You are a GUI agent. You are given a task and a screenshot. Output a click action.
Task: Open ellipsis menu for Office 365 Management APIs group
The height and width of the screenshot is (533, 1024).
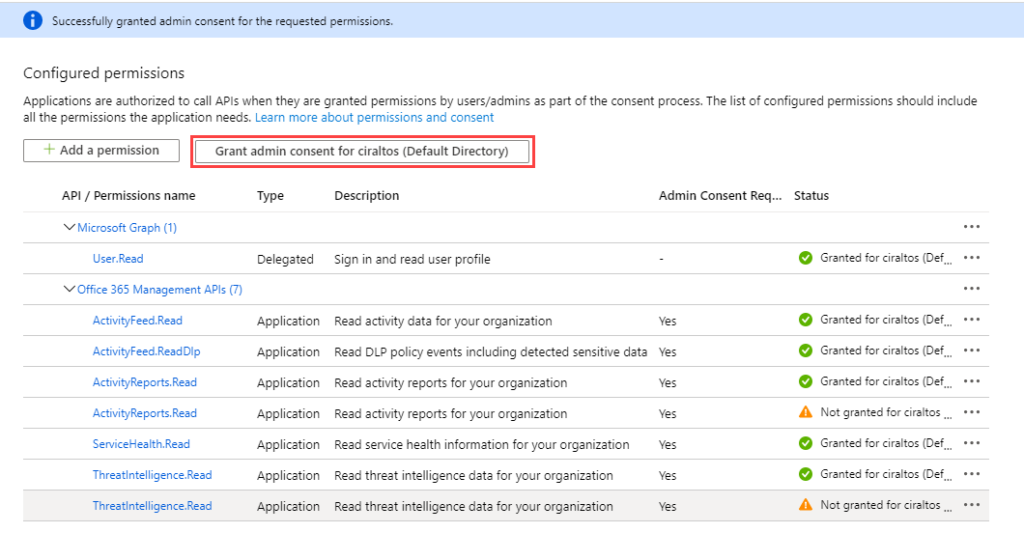click(x=972, y=288)
